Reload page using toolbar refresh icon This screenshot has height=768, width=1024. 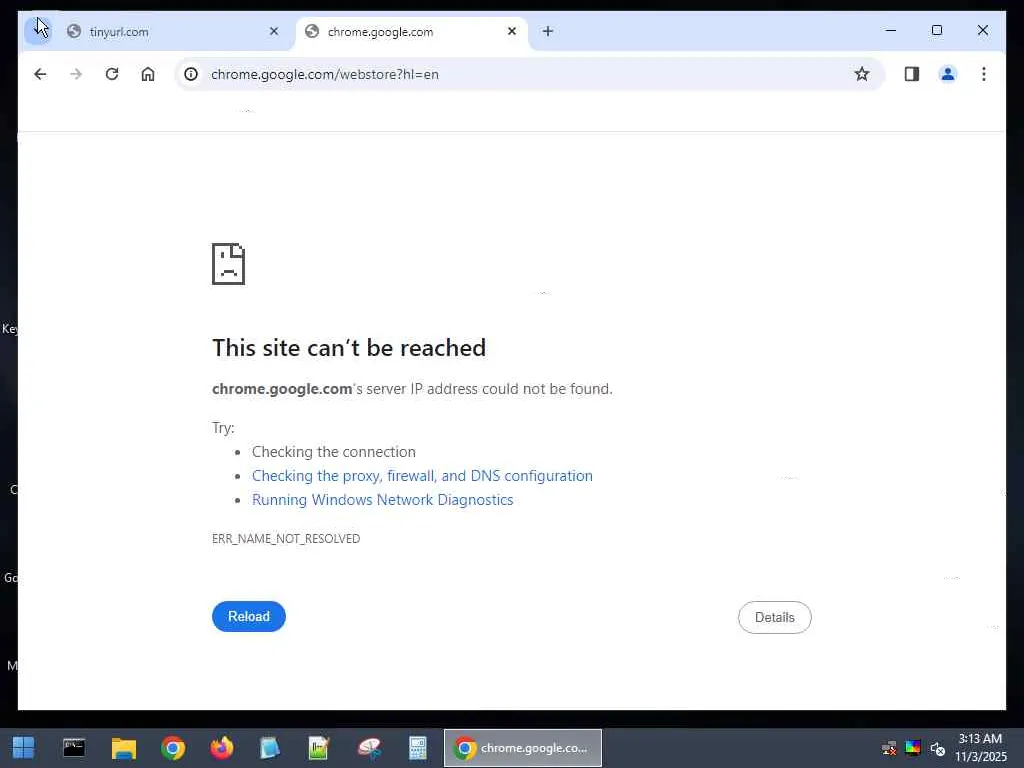click(x=112, y=74)
